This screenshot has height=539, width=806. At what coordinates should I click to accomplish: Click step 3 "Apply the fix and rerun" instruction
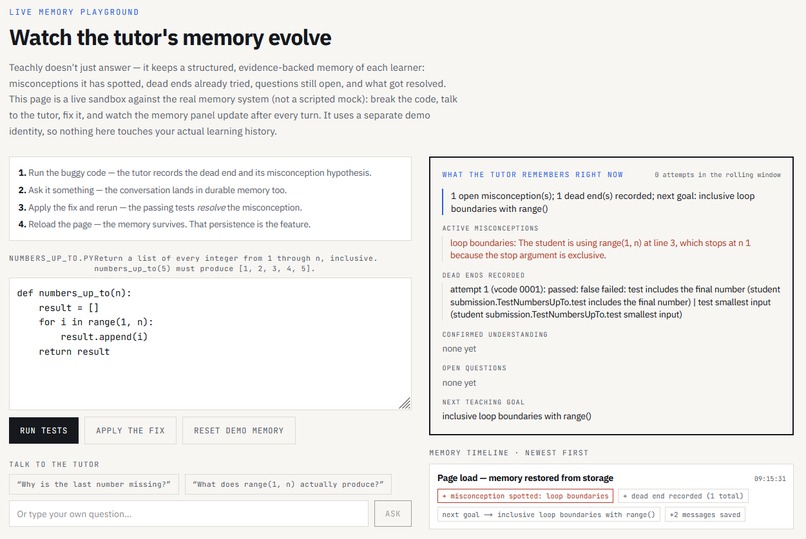(160, 208)
